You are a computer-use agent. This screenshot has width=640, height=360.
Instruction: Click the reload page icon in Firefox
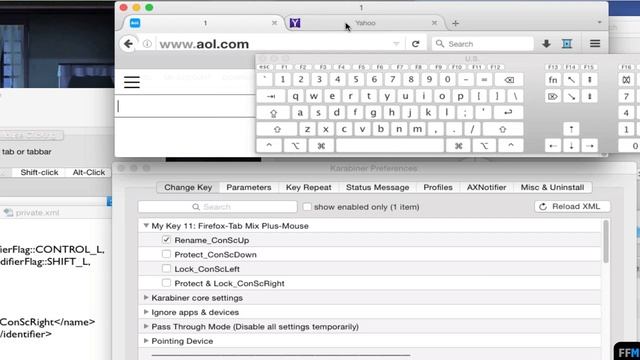coord(416,44)
